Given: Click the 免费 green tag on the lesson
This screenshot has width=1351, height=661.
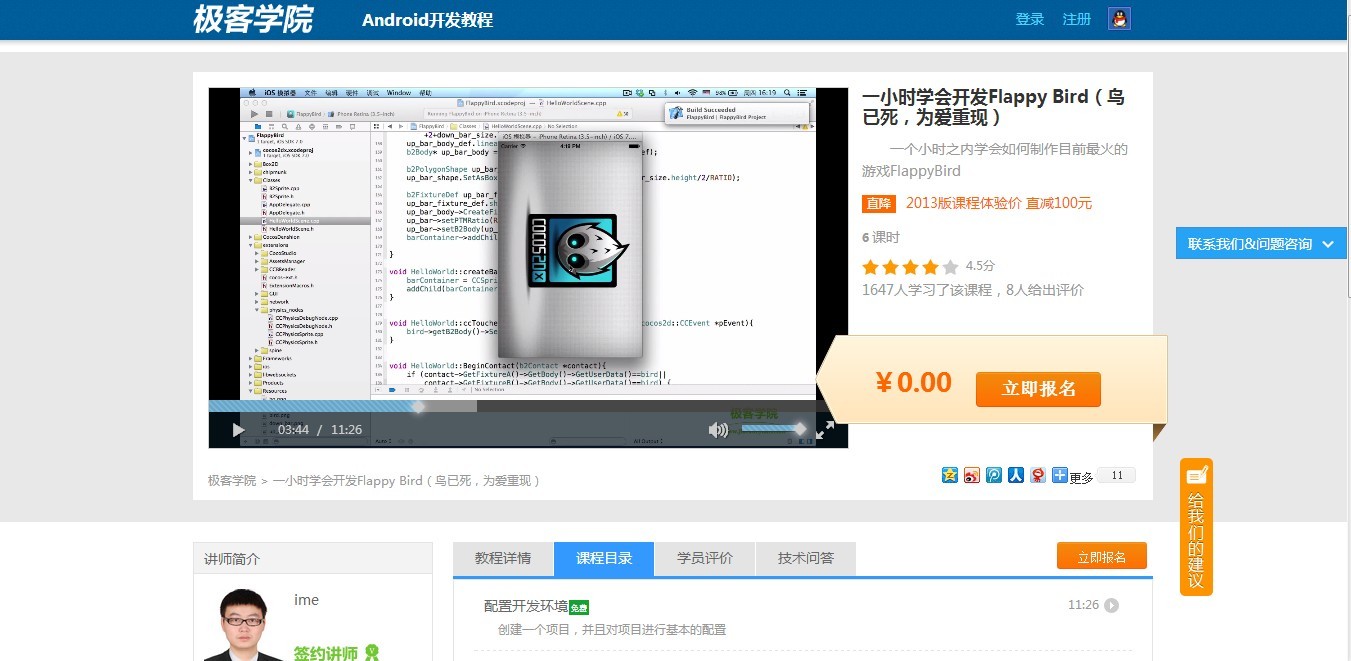Looking at the screenshot, I should [579, 607].
